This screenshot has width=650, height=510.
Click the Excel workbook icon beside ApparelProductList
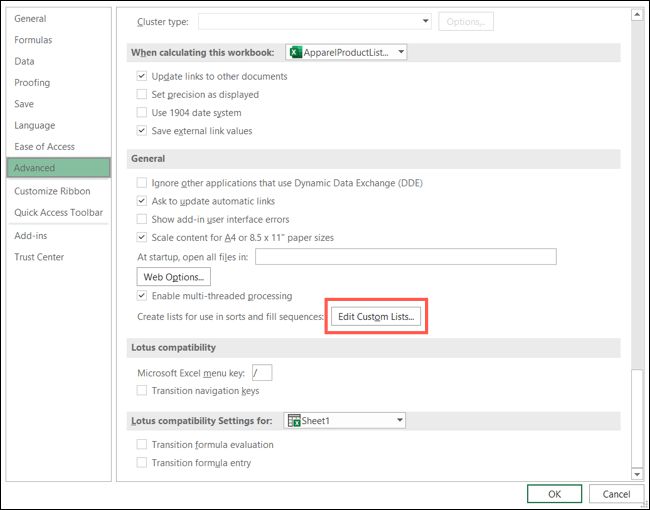(296, 52)
